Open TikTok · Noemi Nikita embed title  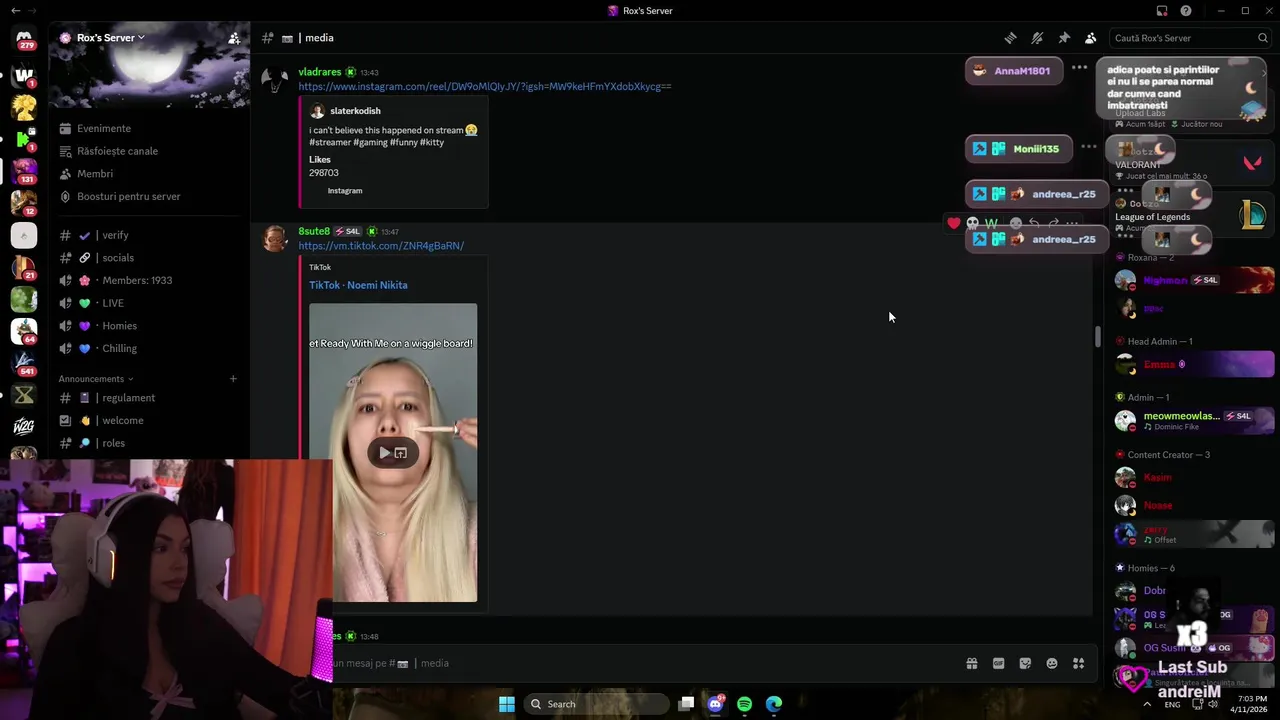(x=358, y=285)
